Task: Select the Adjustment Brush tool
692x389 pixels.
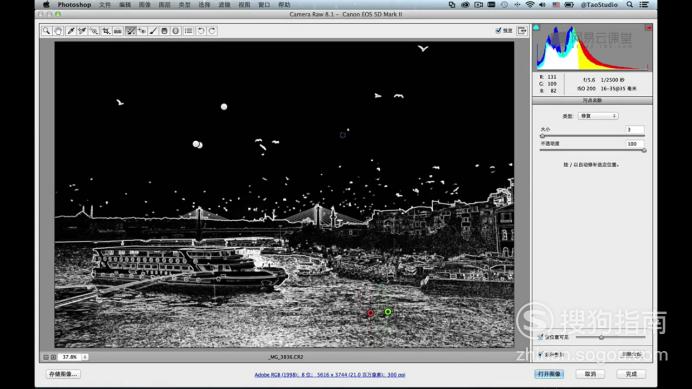Action: (153, 31)
